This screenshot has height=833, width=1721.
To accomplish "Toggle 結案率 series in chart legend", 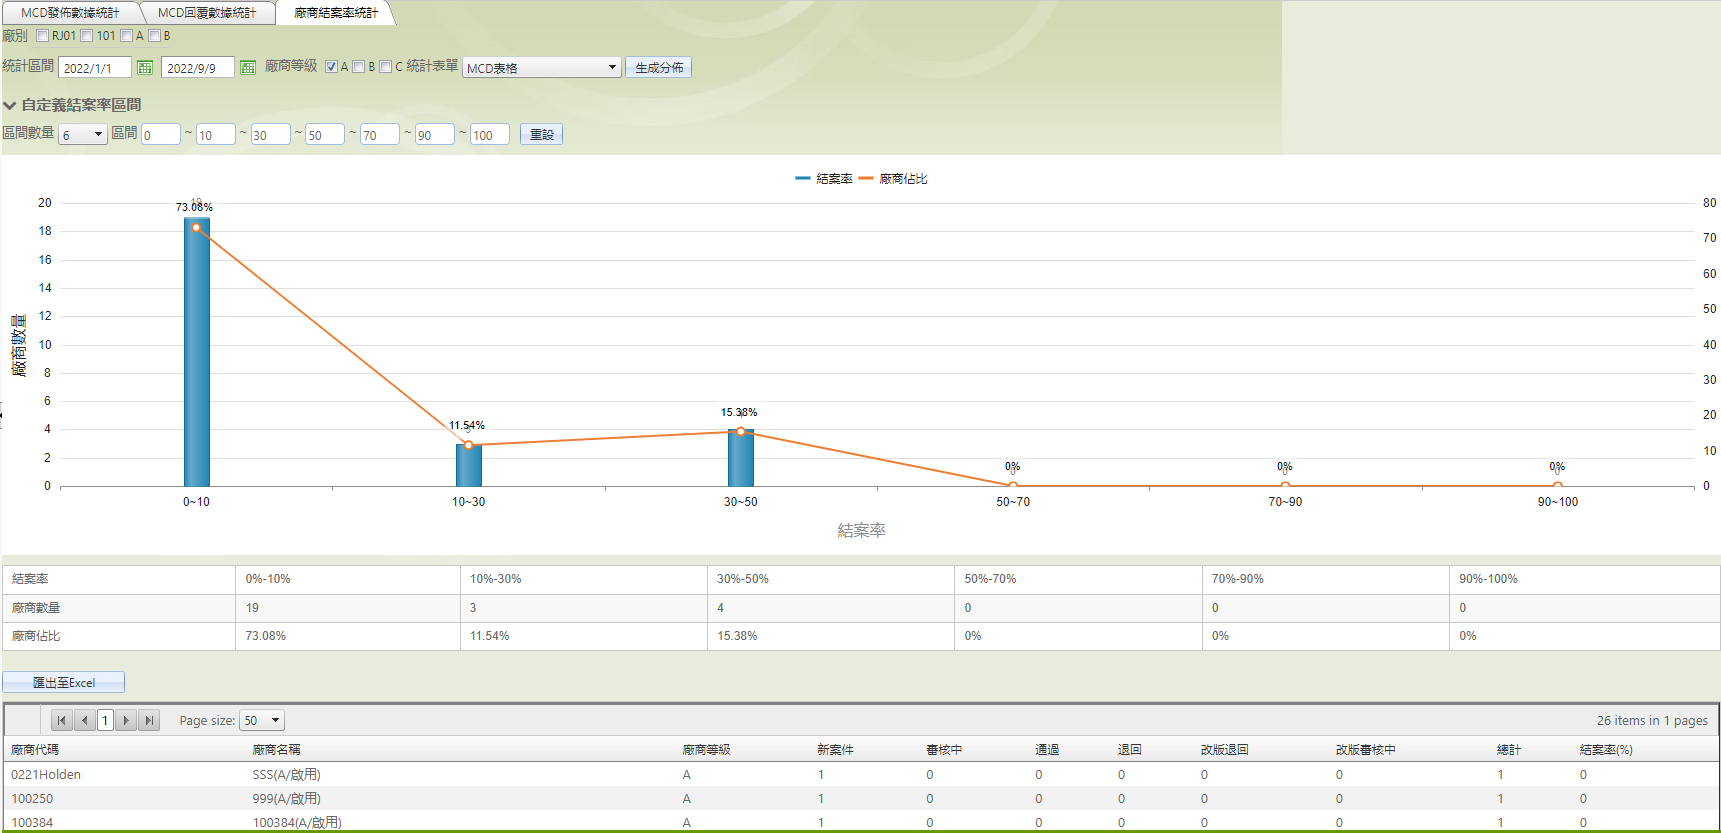I will [x=824, y=179].
